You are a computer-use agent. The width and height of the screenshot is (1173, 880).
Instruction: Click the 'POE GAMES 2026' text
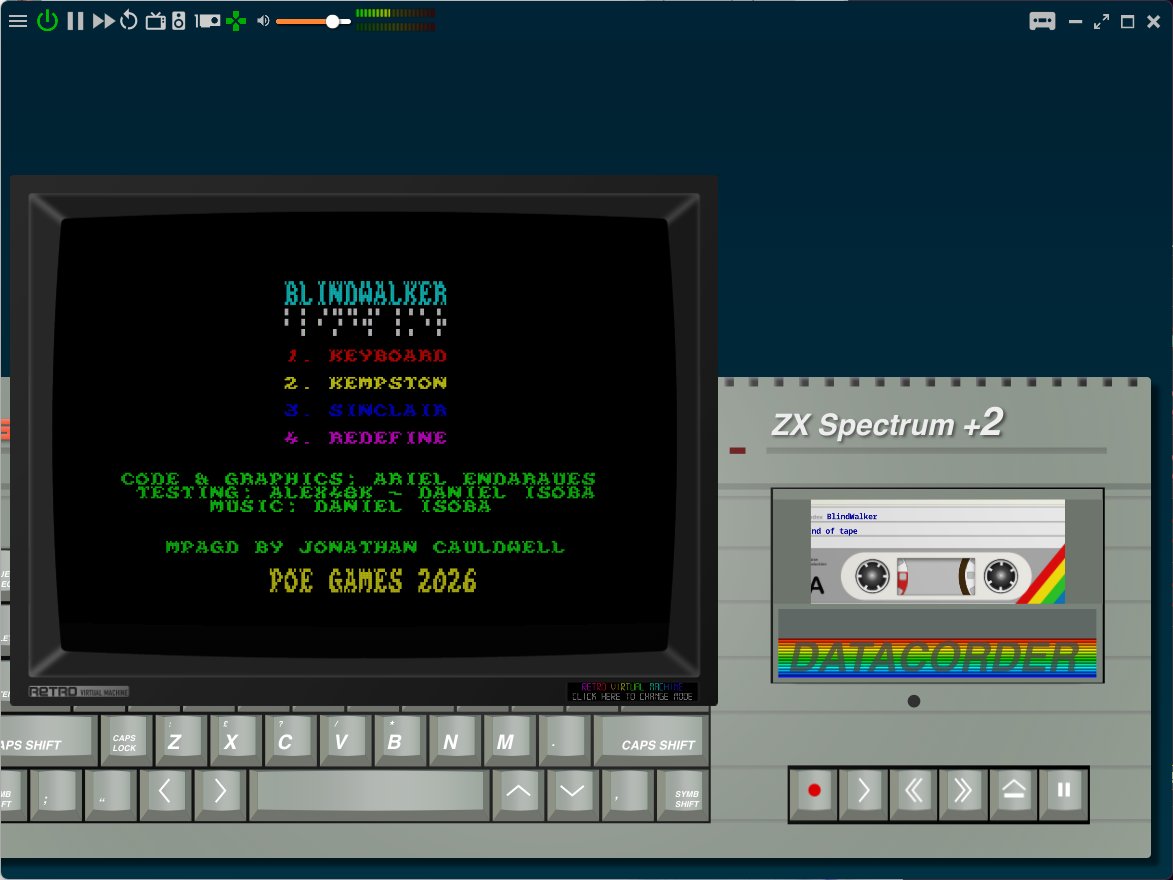[373, 581]
